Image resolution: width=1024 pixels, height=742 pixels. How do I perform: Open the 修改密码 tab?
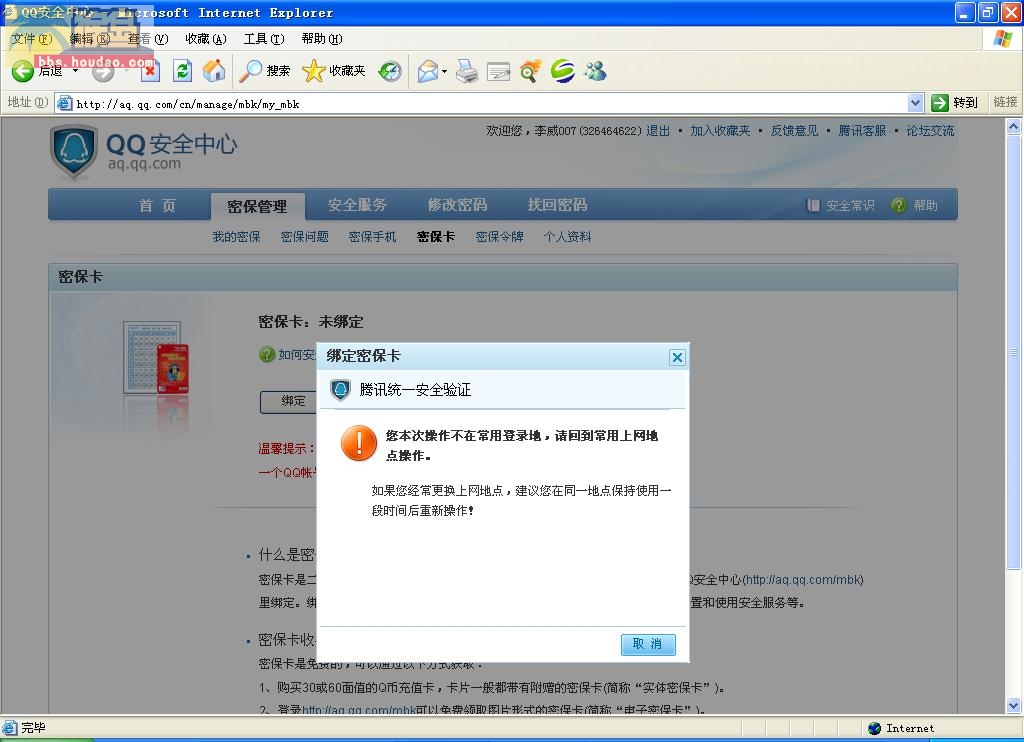click(x=457, y=205)
